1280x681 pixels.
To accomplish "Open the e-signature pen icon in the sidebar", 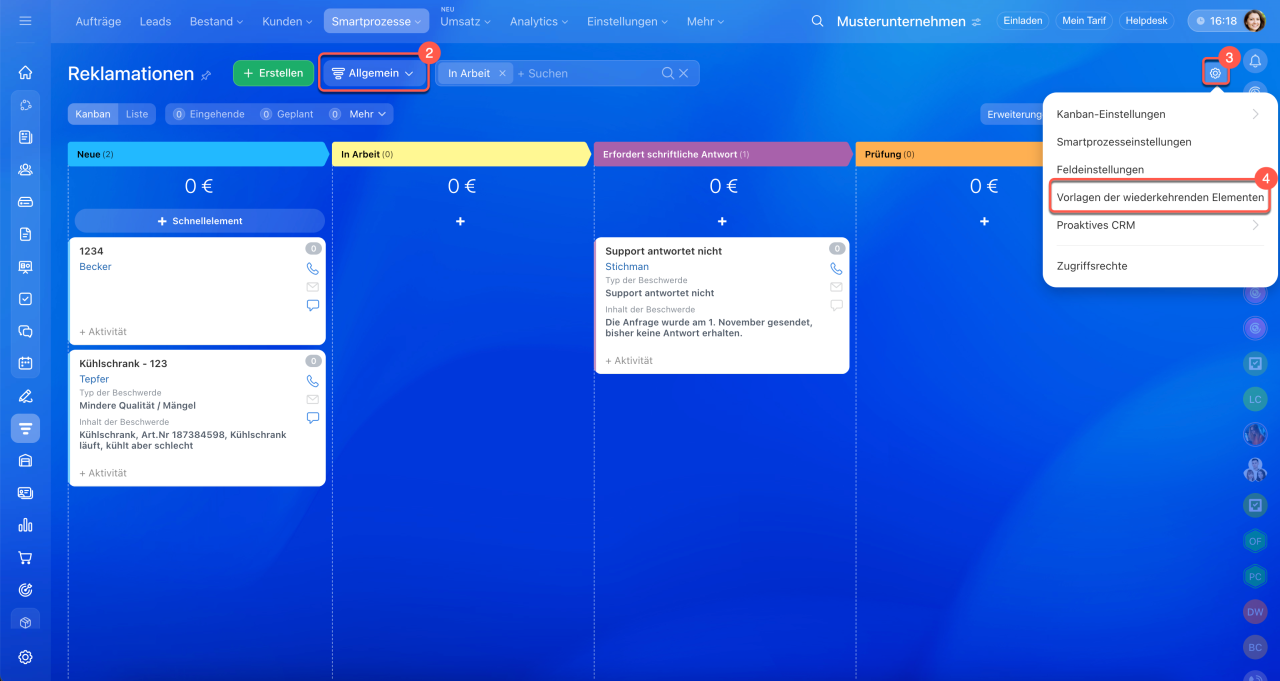I will click(x=25, y=396).
